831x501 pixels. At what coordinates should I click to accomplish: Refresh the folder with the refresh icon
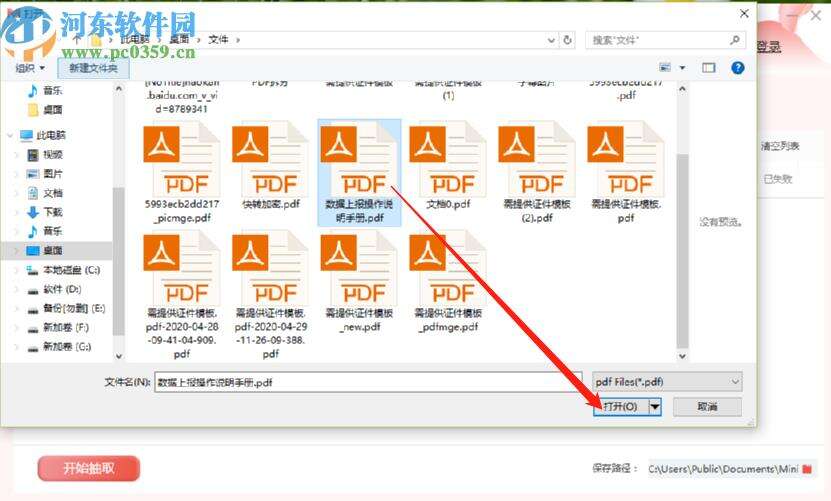click(x=567, y=40)
